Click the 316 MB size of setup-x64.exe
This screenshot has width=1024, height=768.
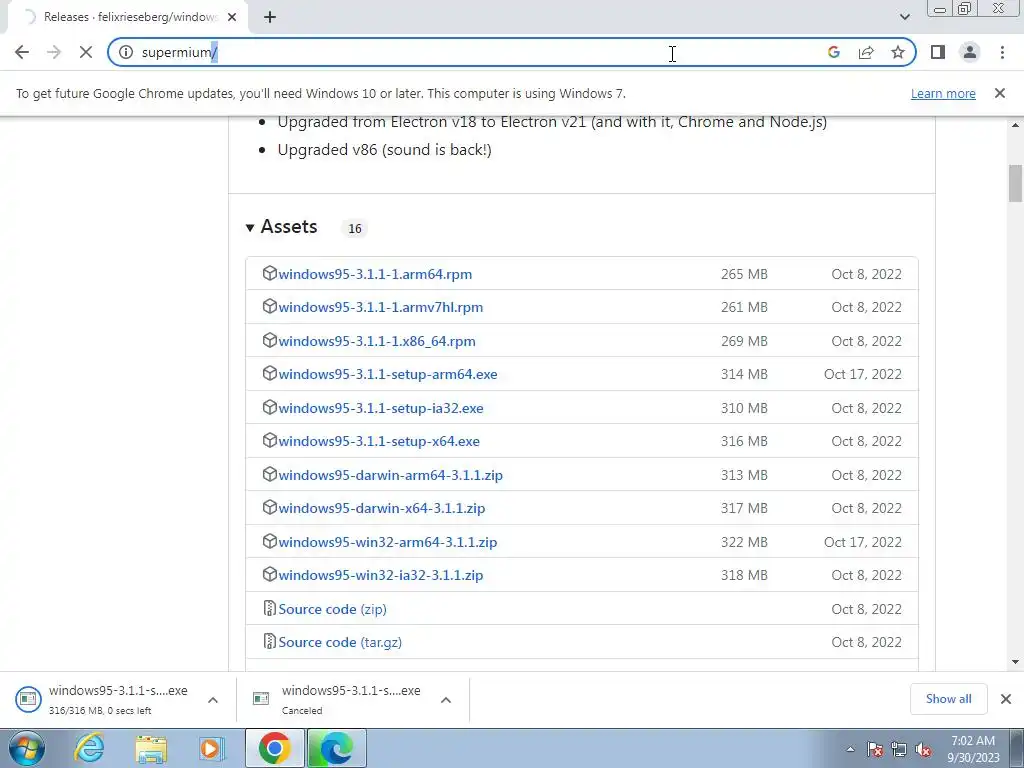(744, 442)
